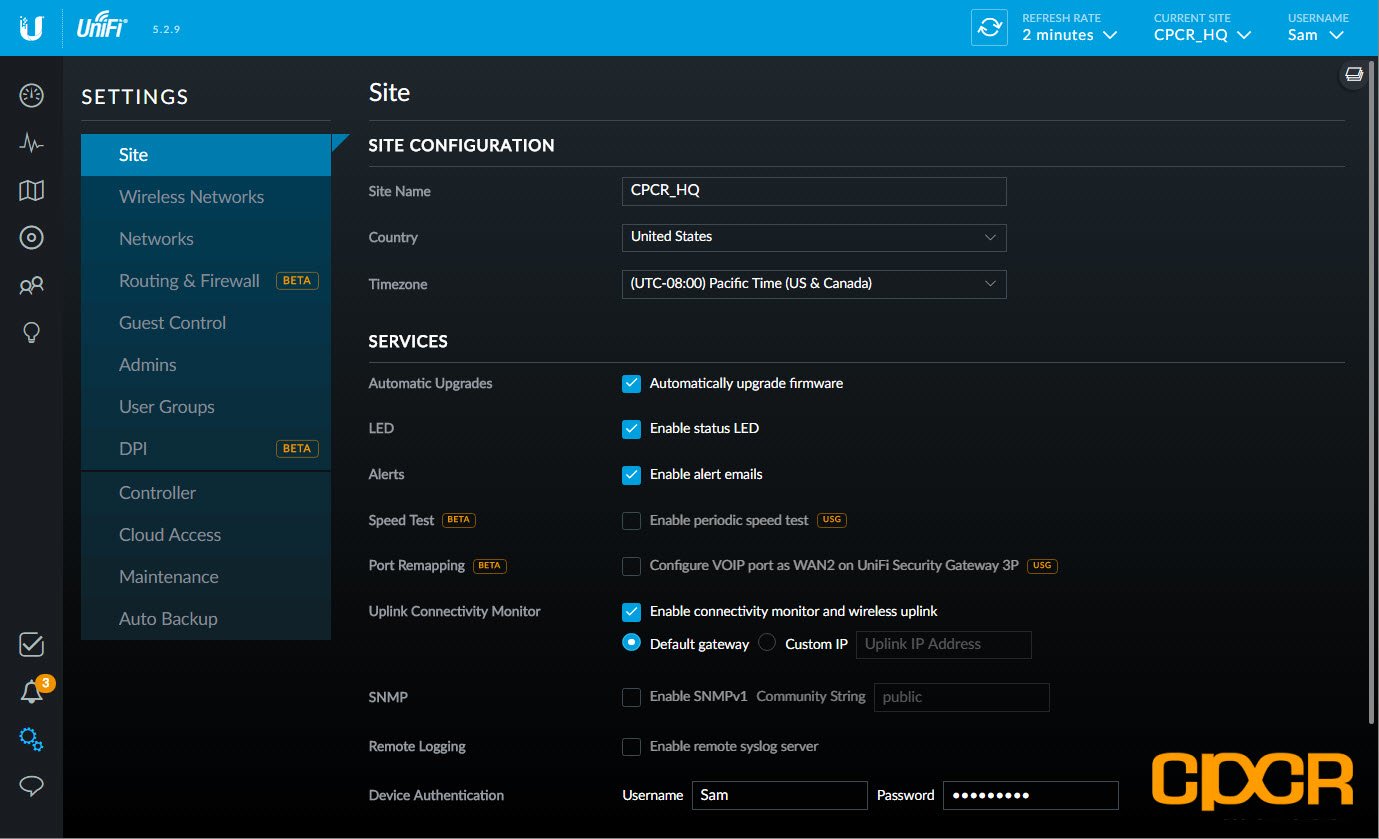
Task: Open Routing & Firewall settings
Action: pyautogui.click(x=206, y=281)
